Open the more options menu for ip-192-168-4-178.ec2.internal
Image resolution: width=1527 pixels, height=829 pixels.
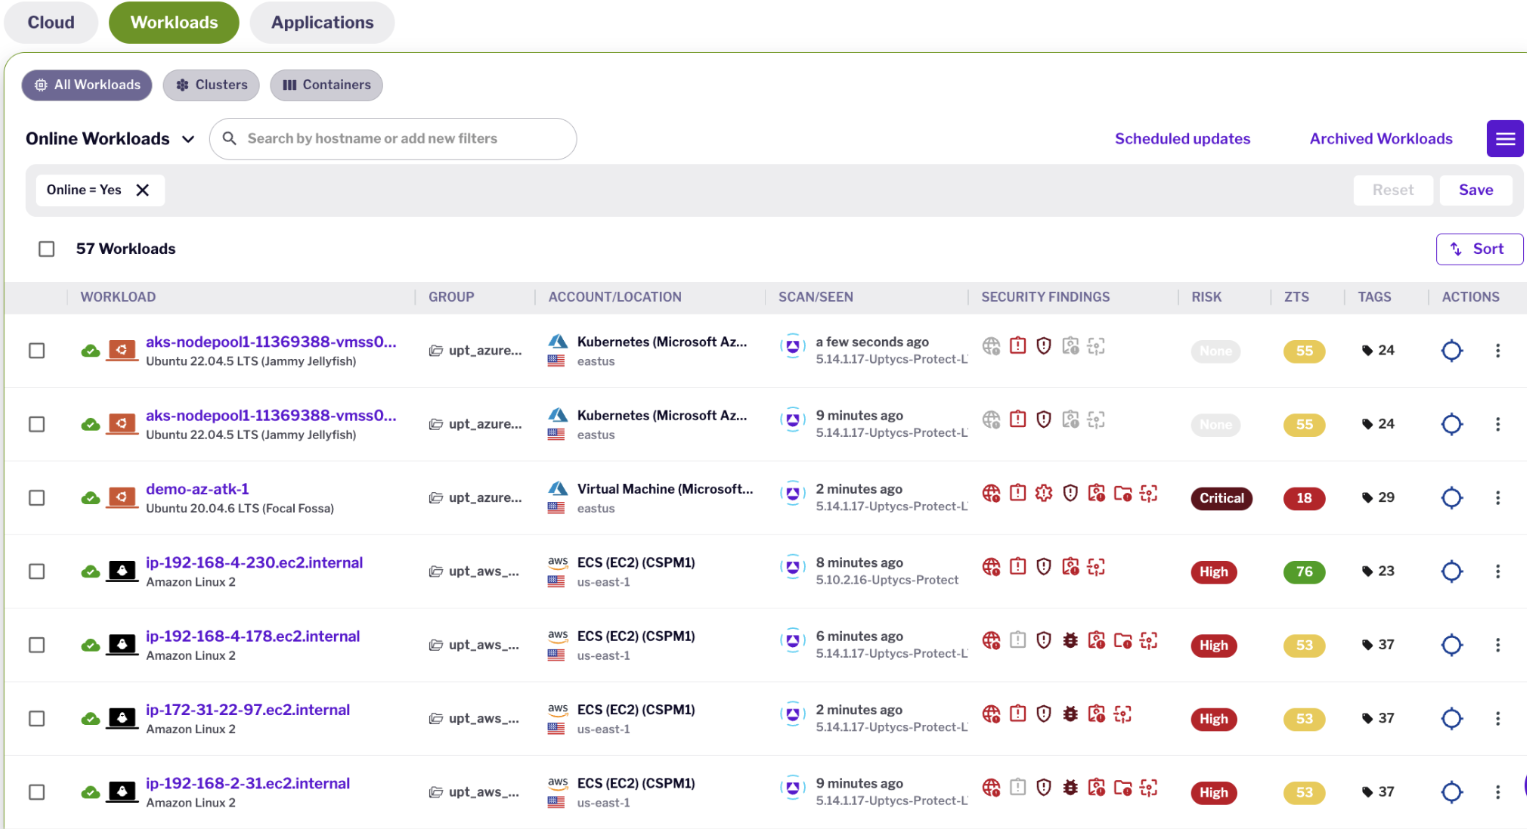point(1498,645)
